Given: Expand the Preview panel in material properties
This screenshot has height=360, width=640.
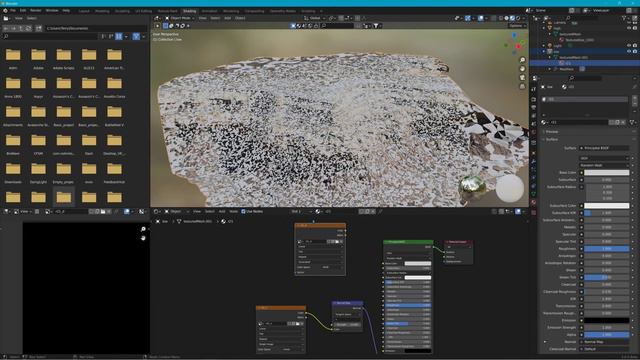Looking at the screenshot, I should [x=551, y=132].
